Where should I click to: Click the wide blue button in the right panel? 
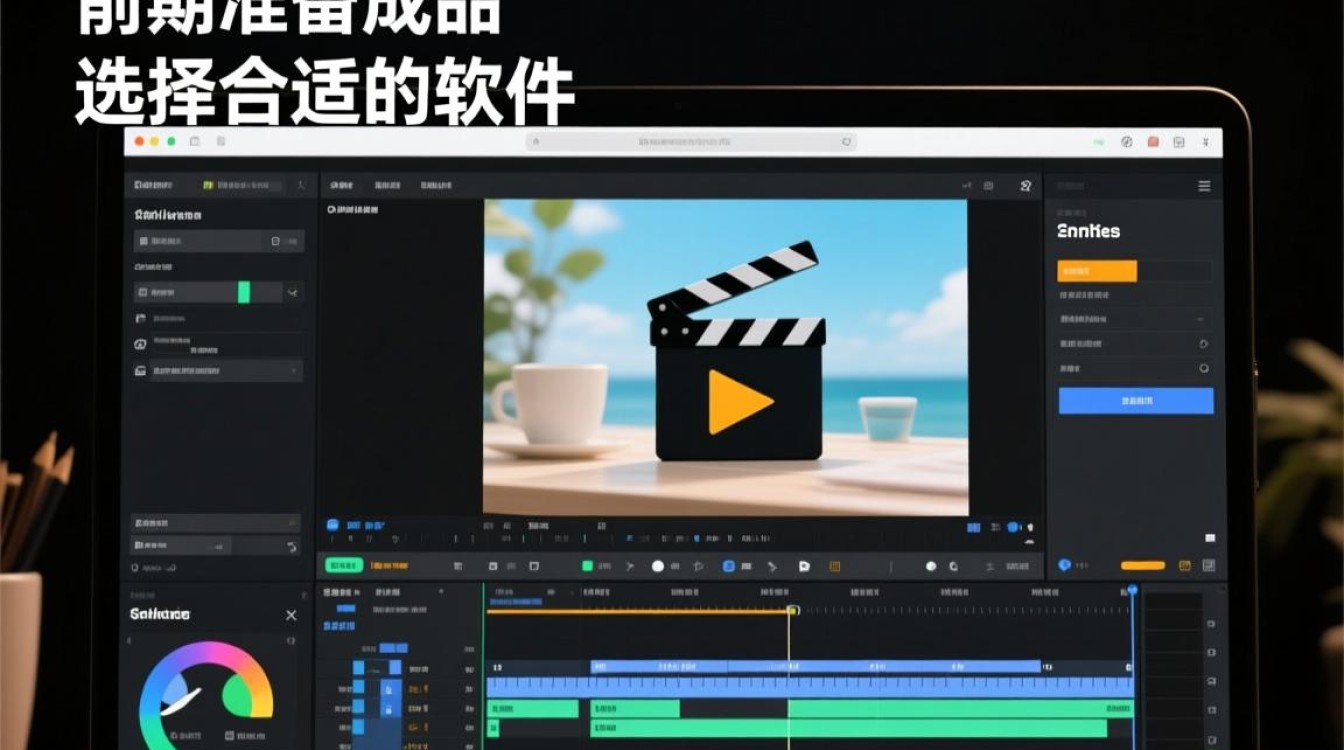pyautogui.click(x=1136, y=401)
